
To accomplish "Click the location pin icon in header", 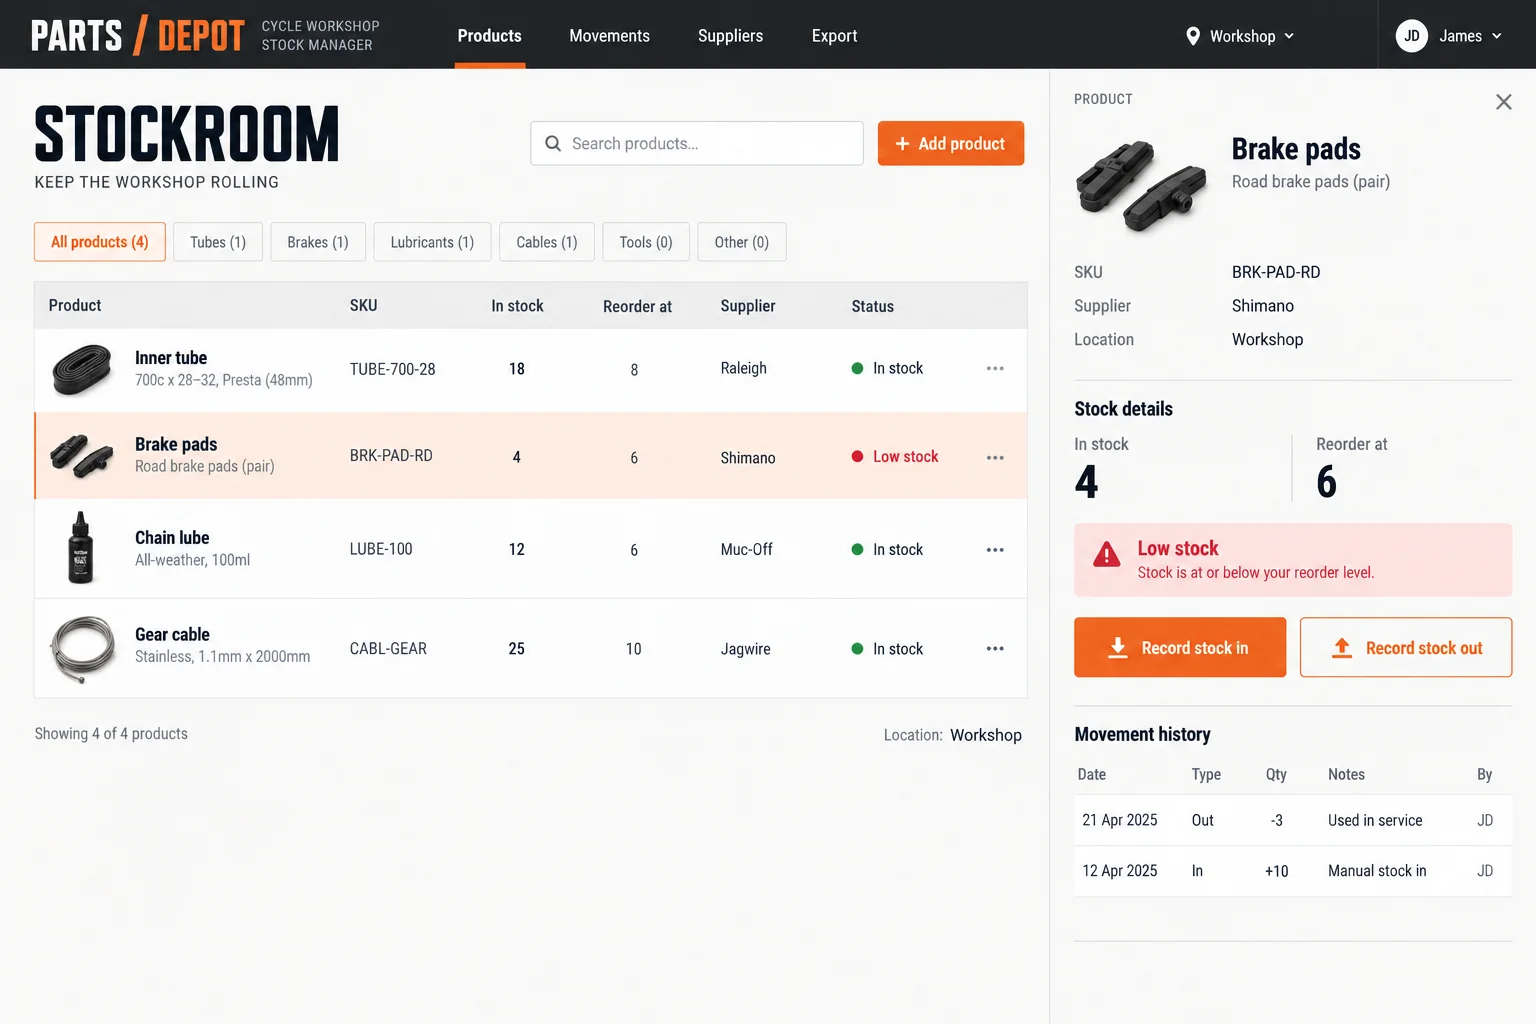I will (x=1193, y=37).
